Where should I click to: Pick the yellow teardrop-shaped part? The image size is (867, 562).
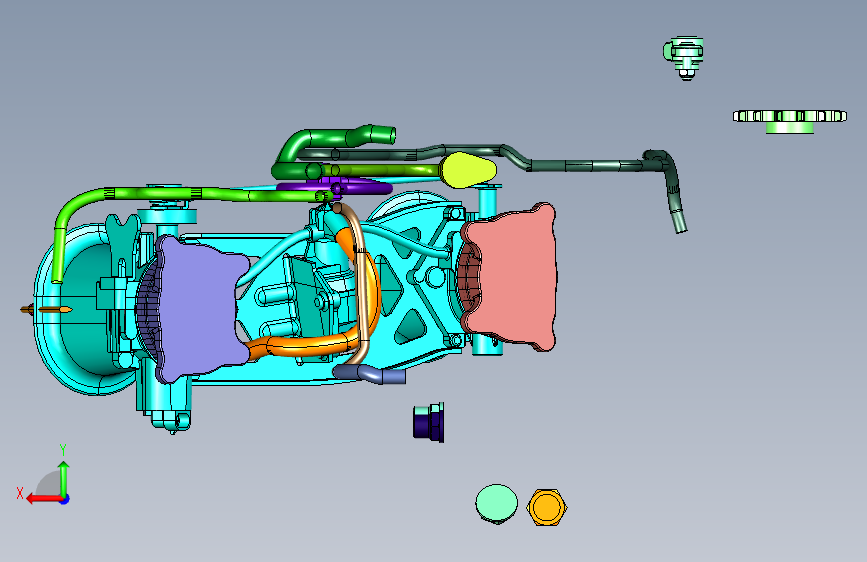(468, 170)
